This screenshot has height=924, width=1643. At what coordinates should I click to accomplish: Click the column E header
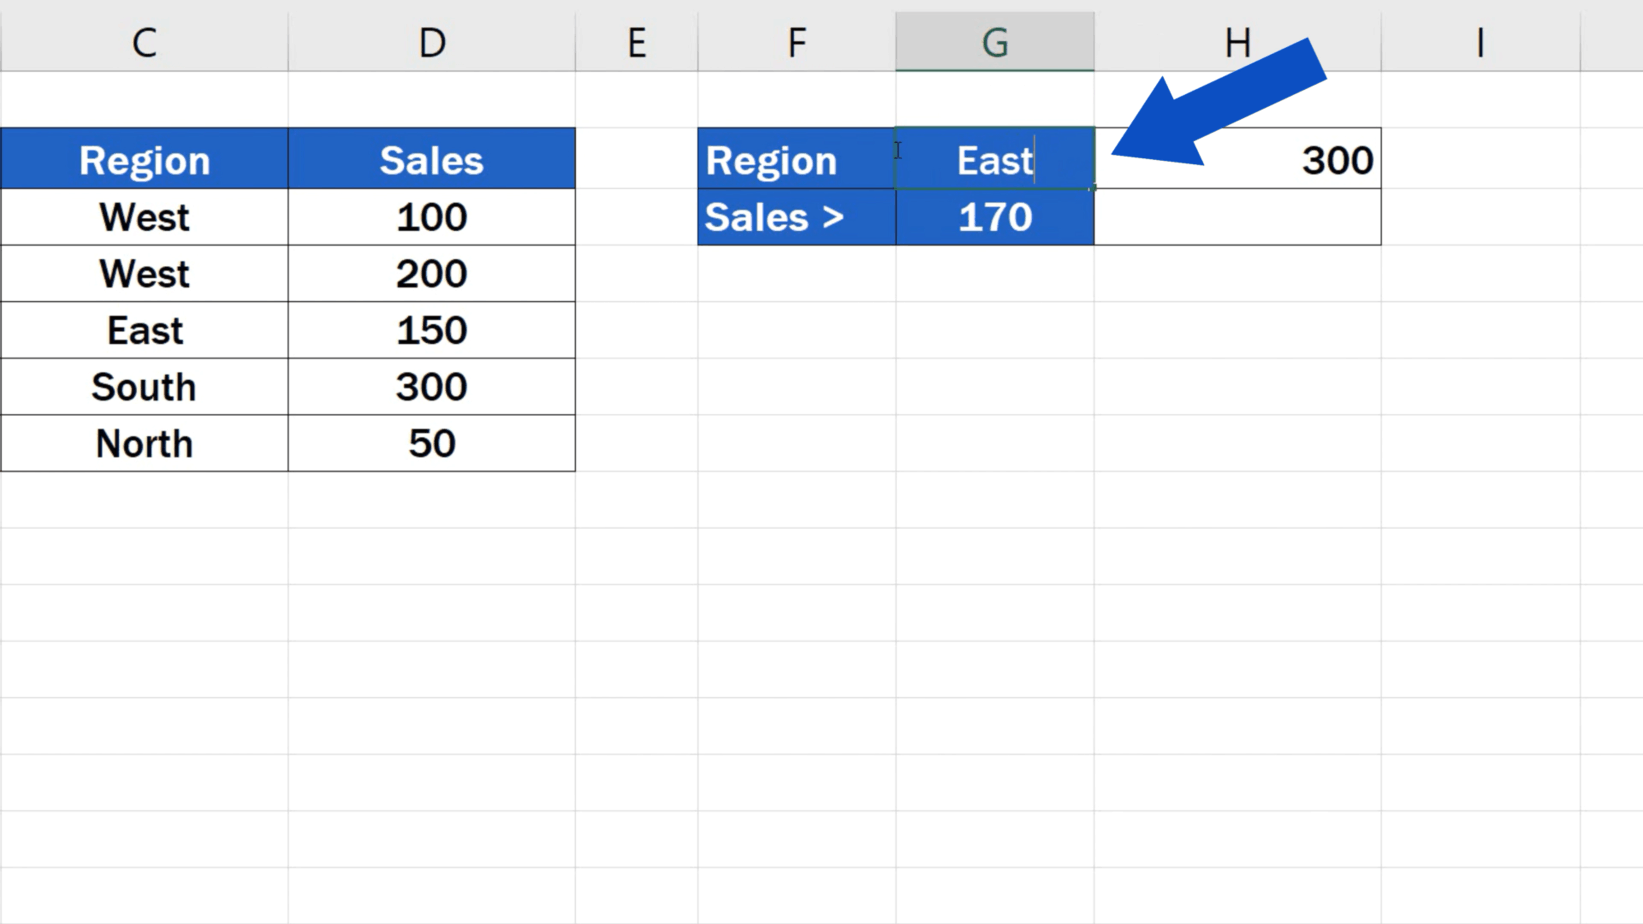636,42
